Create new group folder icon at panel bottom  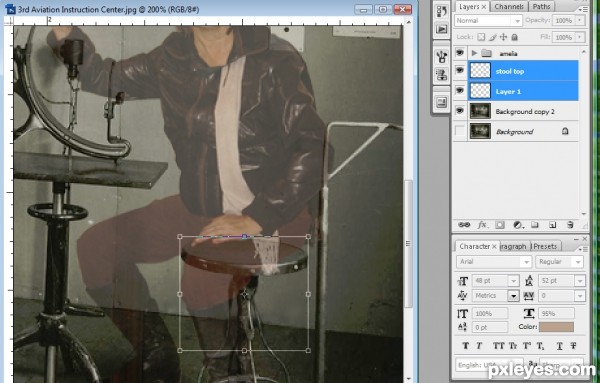(x=535, y=225)
